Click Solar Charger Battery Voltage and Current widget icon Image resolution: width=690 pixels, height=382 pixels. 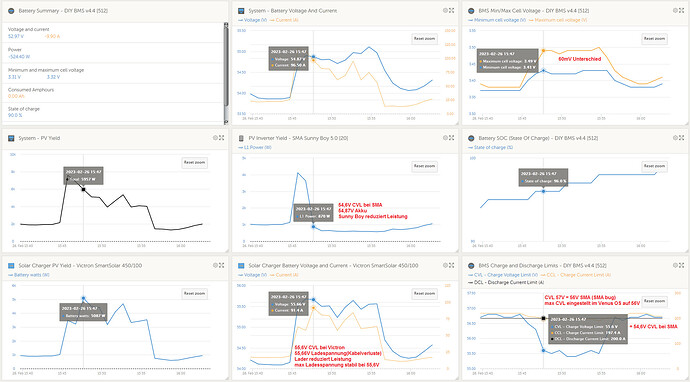pyautogui.click(x=241, y=266)
